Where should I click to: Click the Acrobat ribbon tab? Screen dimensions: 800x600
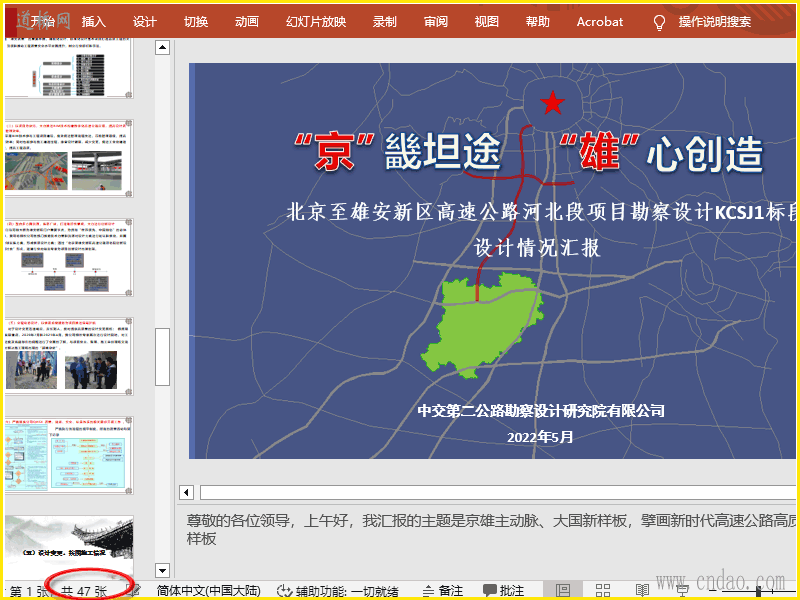[x=599, y=21]
